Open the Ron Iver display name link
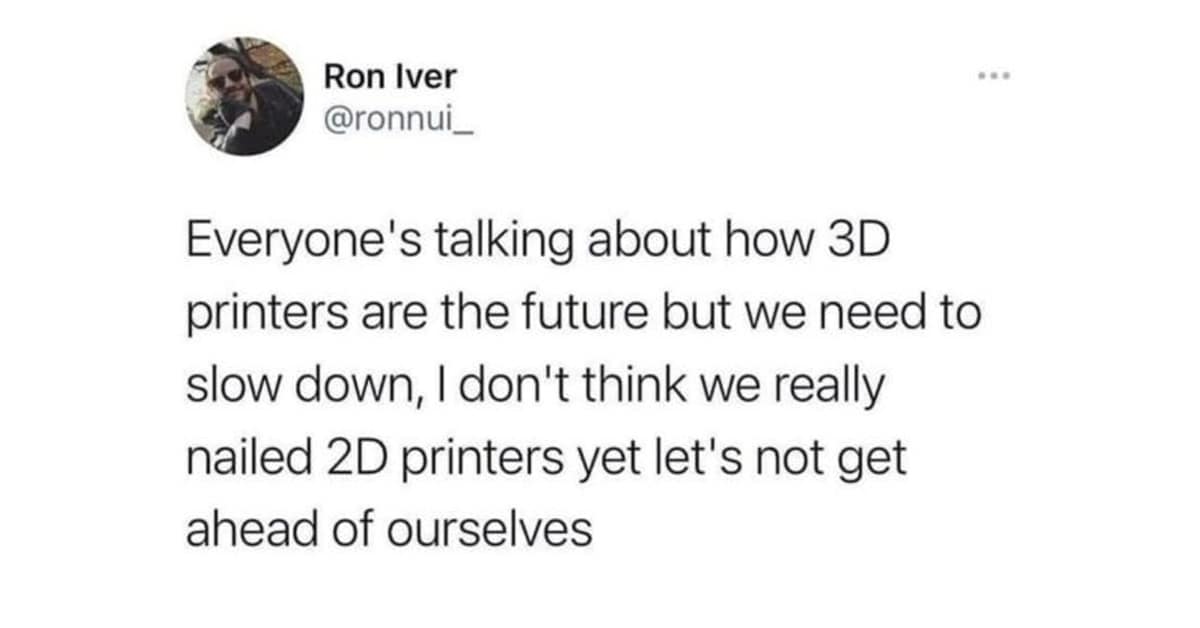This screenshot has height=628, width=1200. coord(388,75)
